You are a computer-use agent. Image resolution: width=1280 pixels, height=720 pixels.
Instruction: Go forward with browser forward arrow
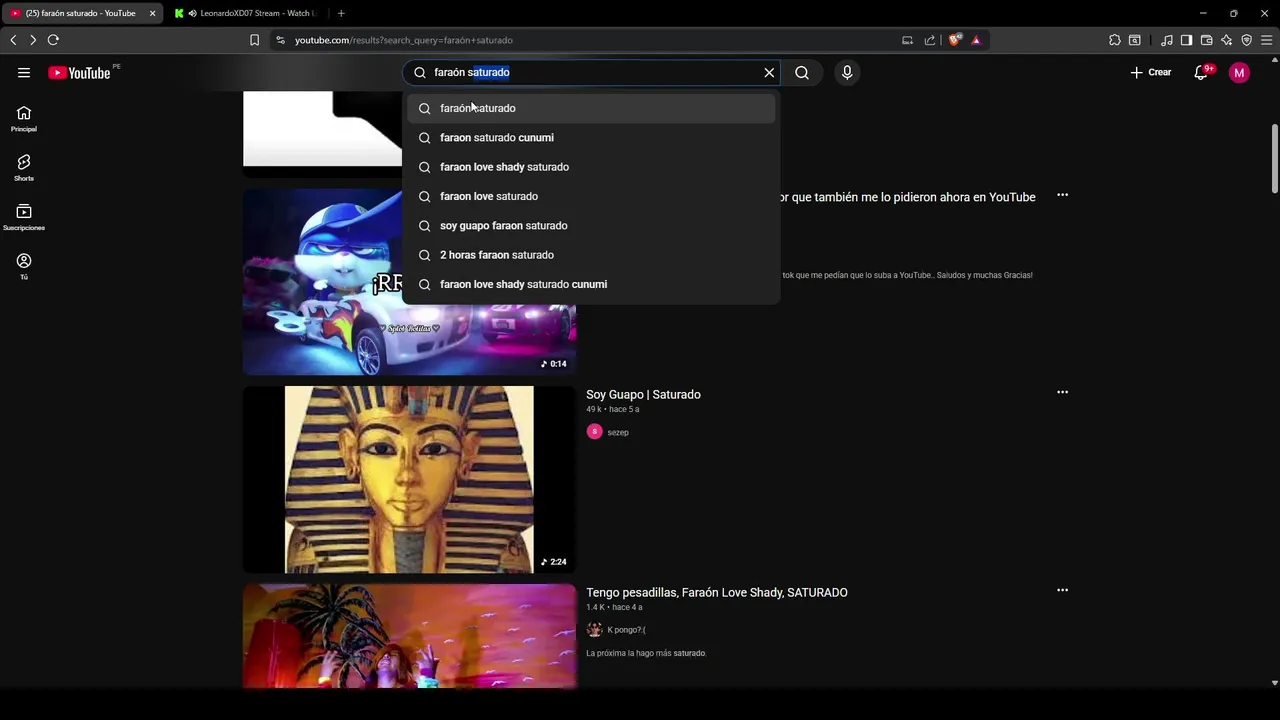[x=32, y=40]
